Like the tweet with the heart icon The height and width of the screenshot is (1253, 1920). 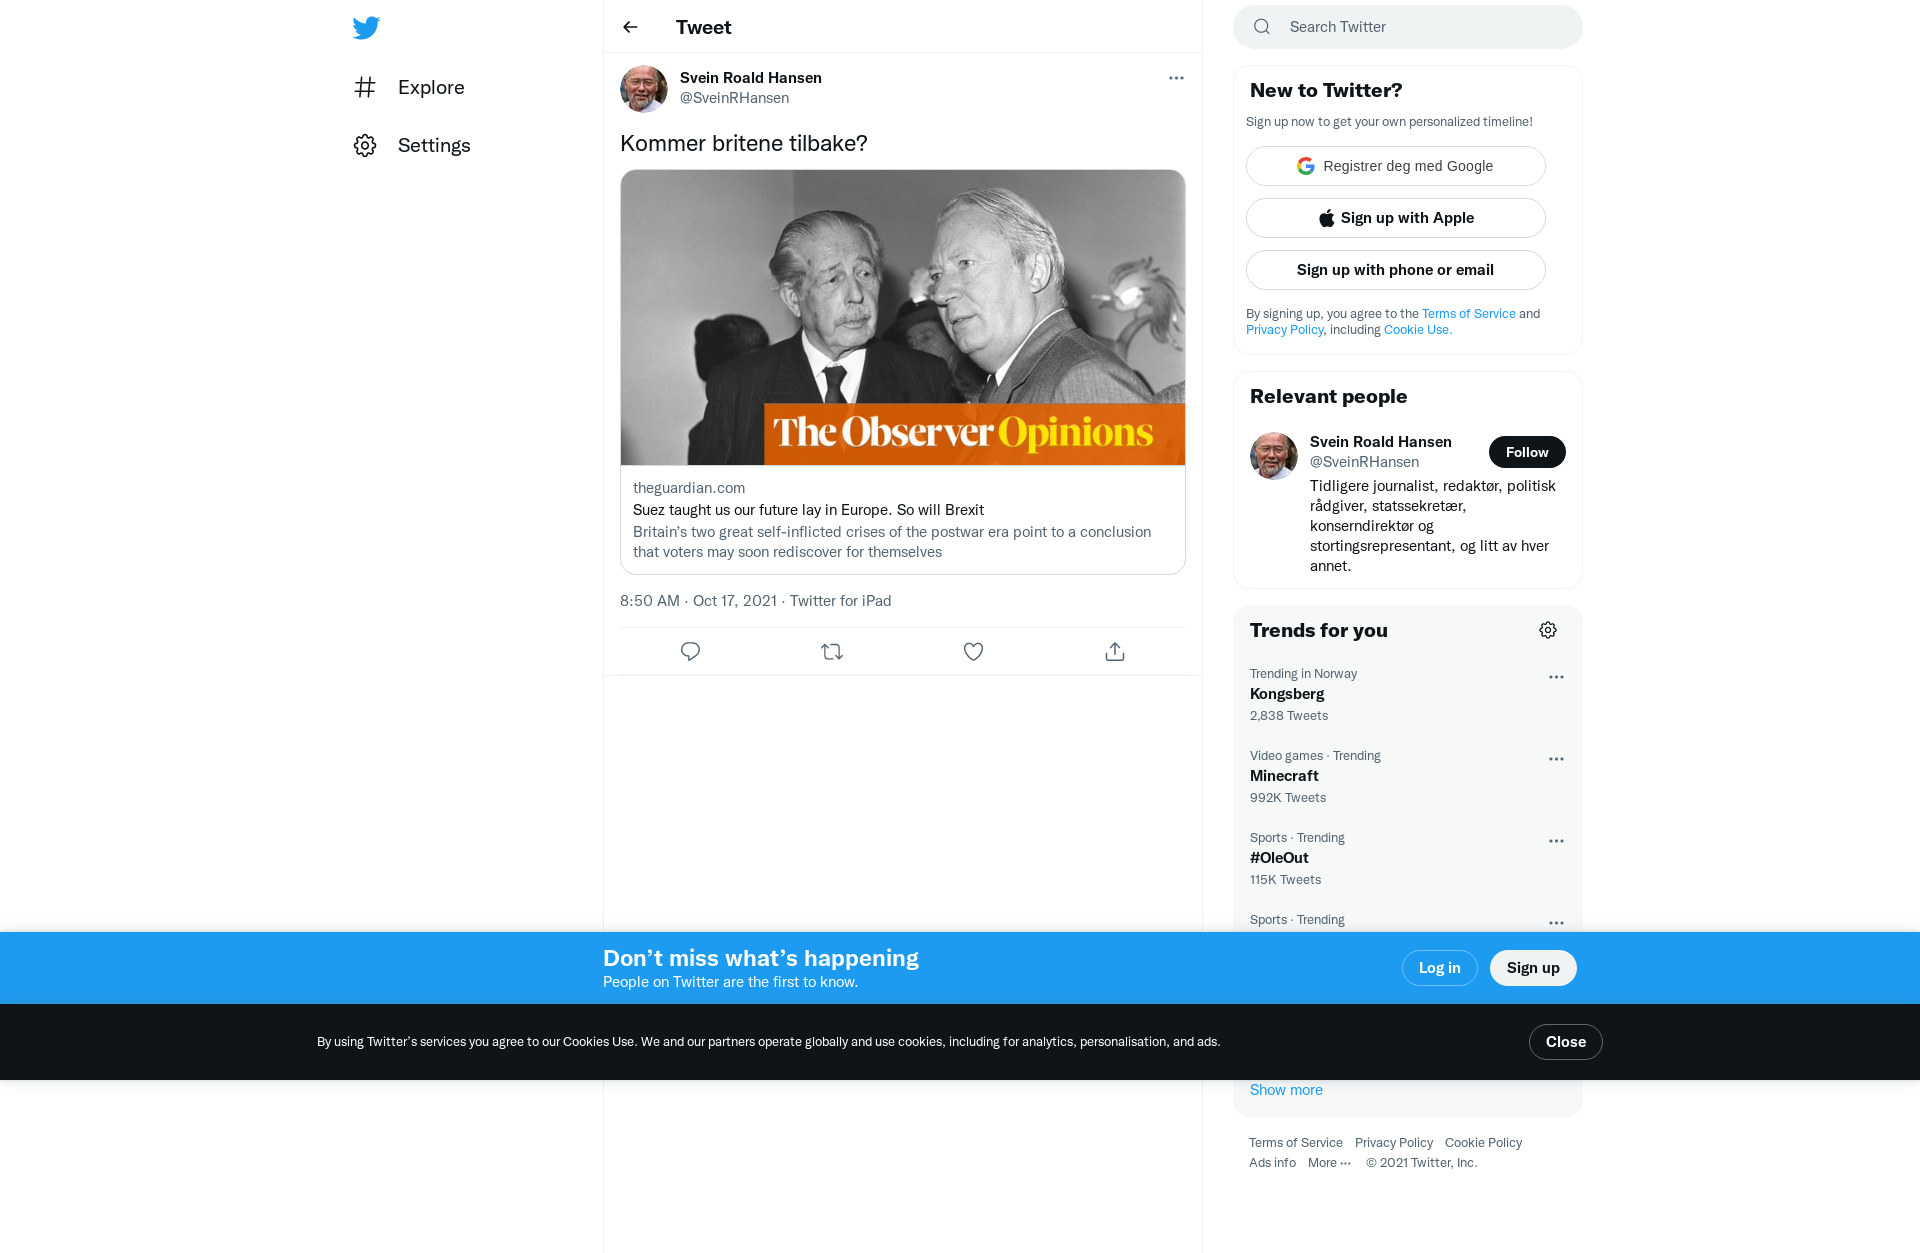973,652
